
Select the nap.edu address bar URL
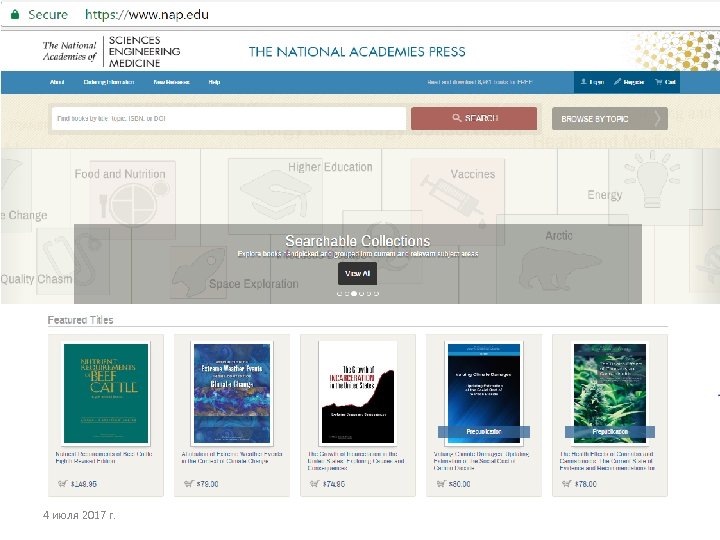coord(147,14)
